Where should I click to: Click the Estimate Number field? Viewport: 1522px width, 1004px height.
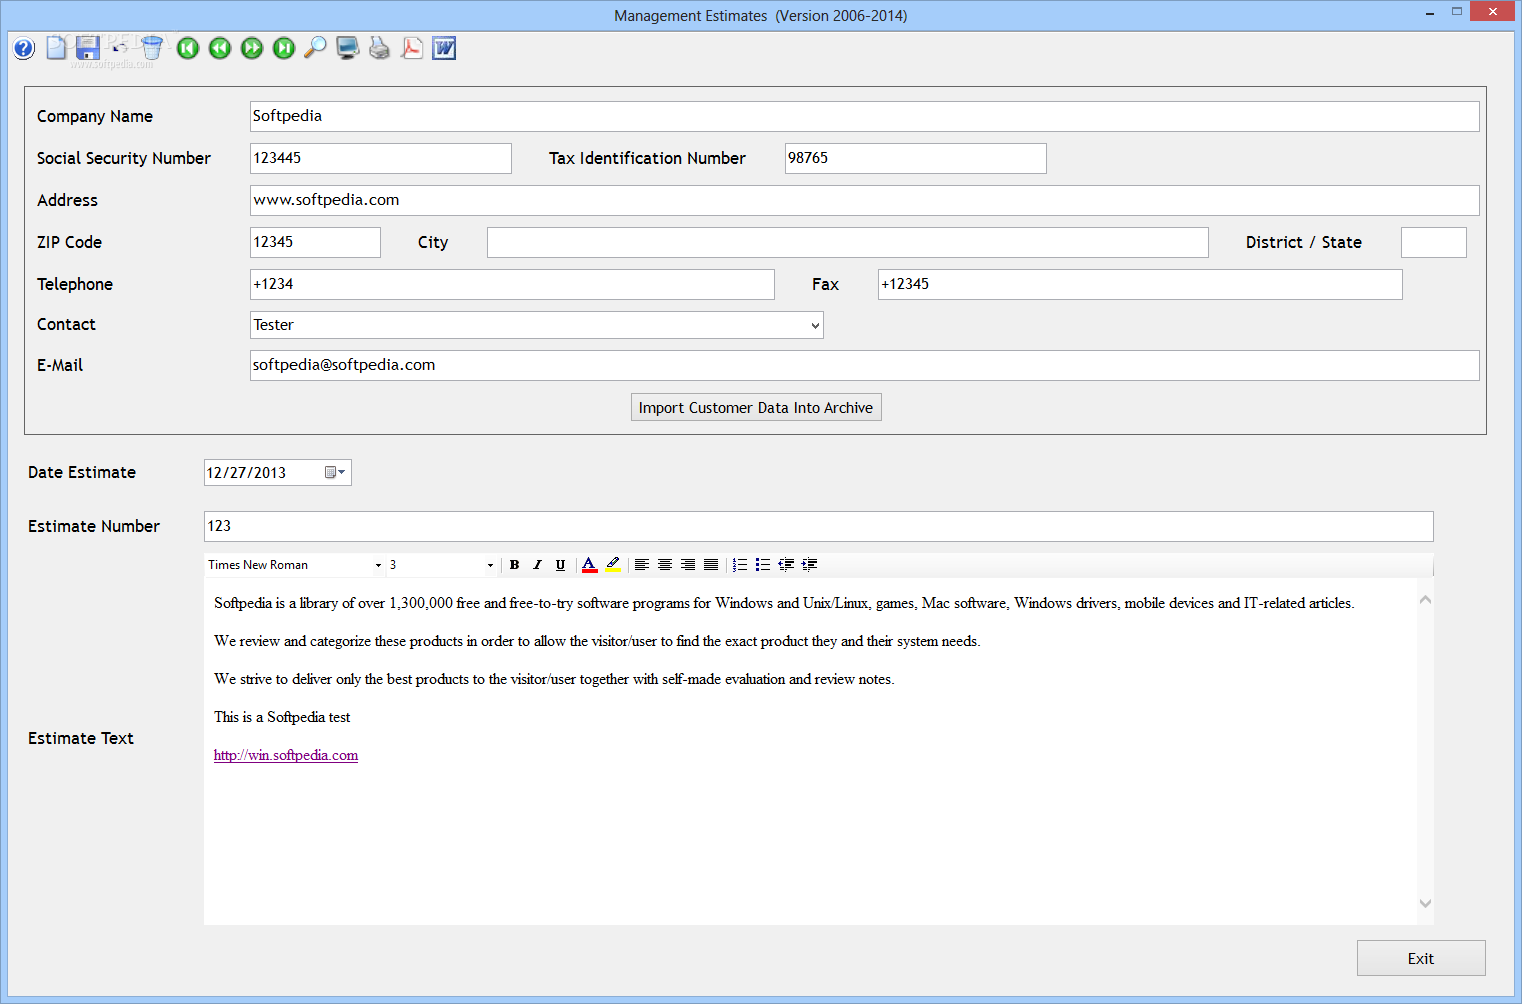tap(818, 526)
